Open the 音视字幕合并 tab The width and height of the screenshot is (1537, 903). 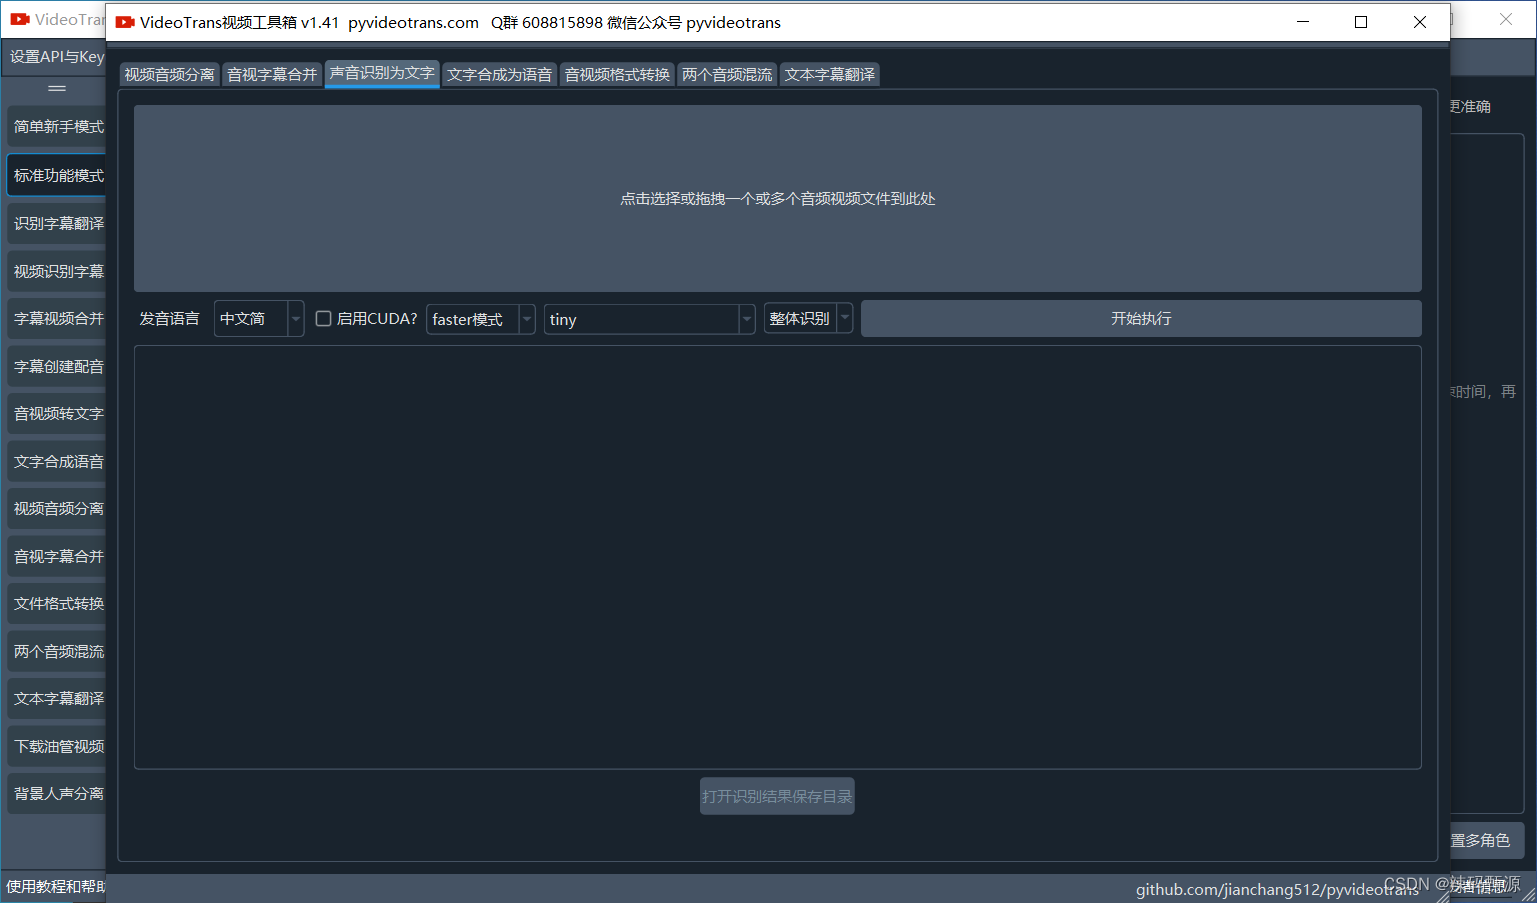(x=272, y=75)
